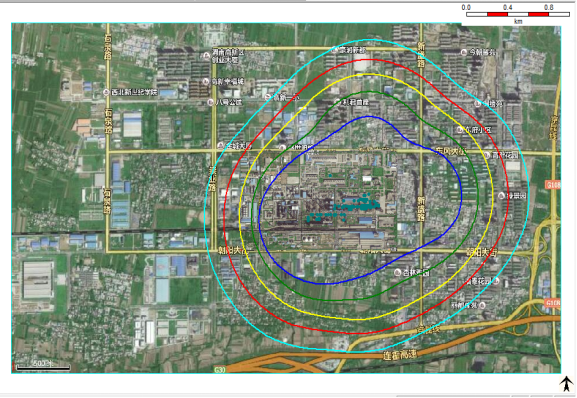Click the 500米 map scale indicator
577x398 pixels.
[x=43, y=365]
